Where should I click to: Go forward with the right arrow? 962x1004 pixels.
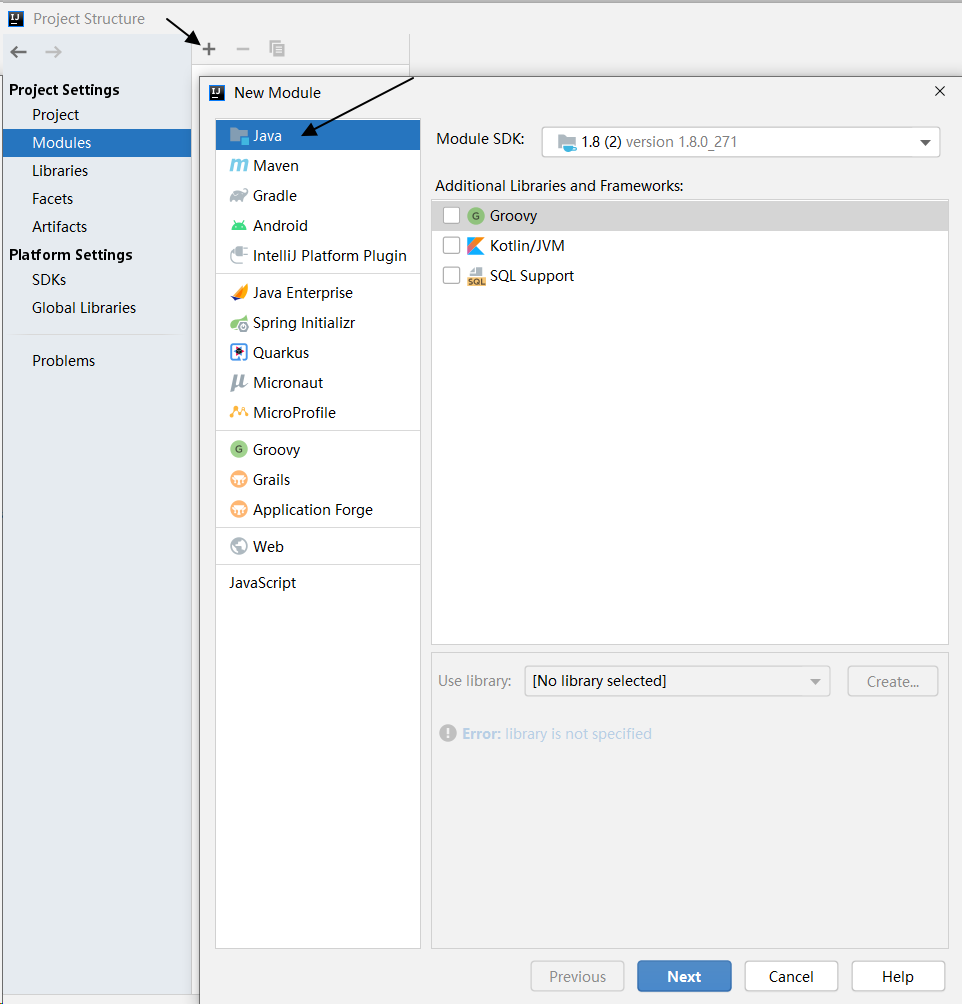coord(53,52)
